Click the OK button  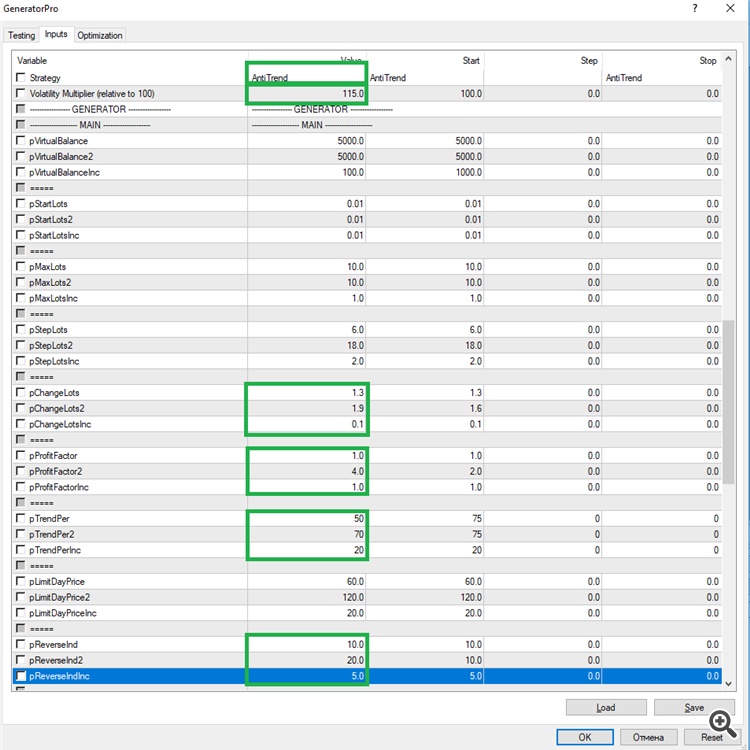point(585,737)
